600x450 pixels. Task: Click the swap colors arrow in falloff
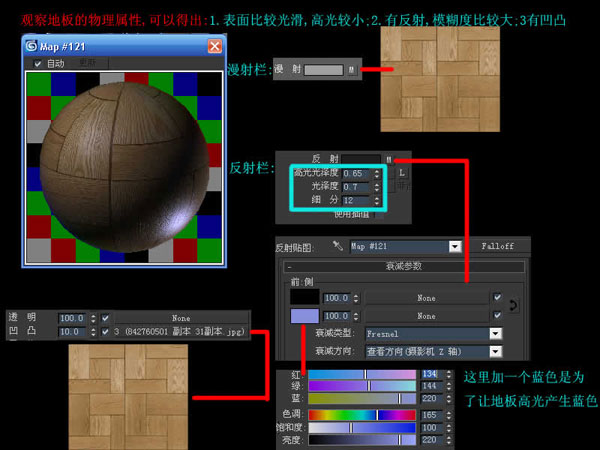tap(514, 304)
